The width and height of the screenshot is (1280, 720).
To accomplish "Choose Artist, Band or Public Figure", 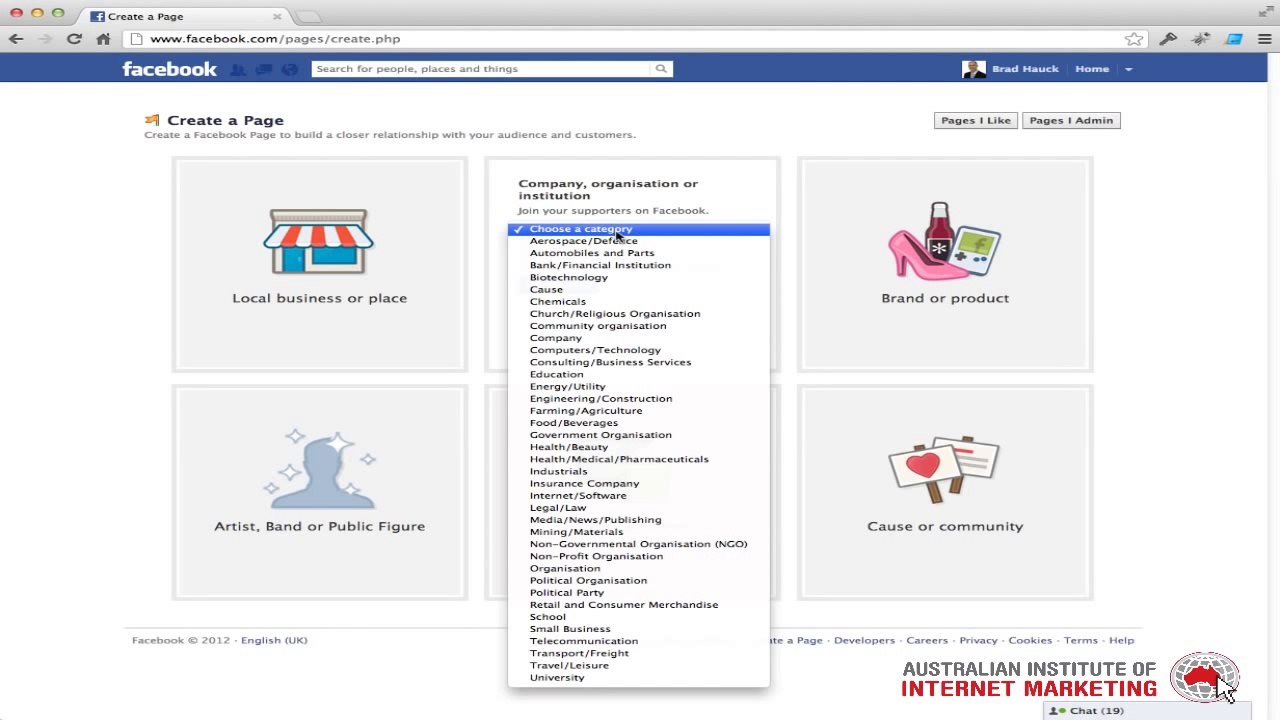I will click(319, 492).
